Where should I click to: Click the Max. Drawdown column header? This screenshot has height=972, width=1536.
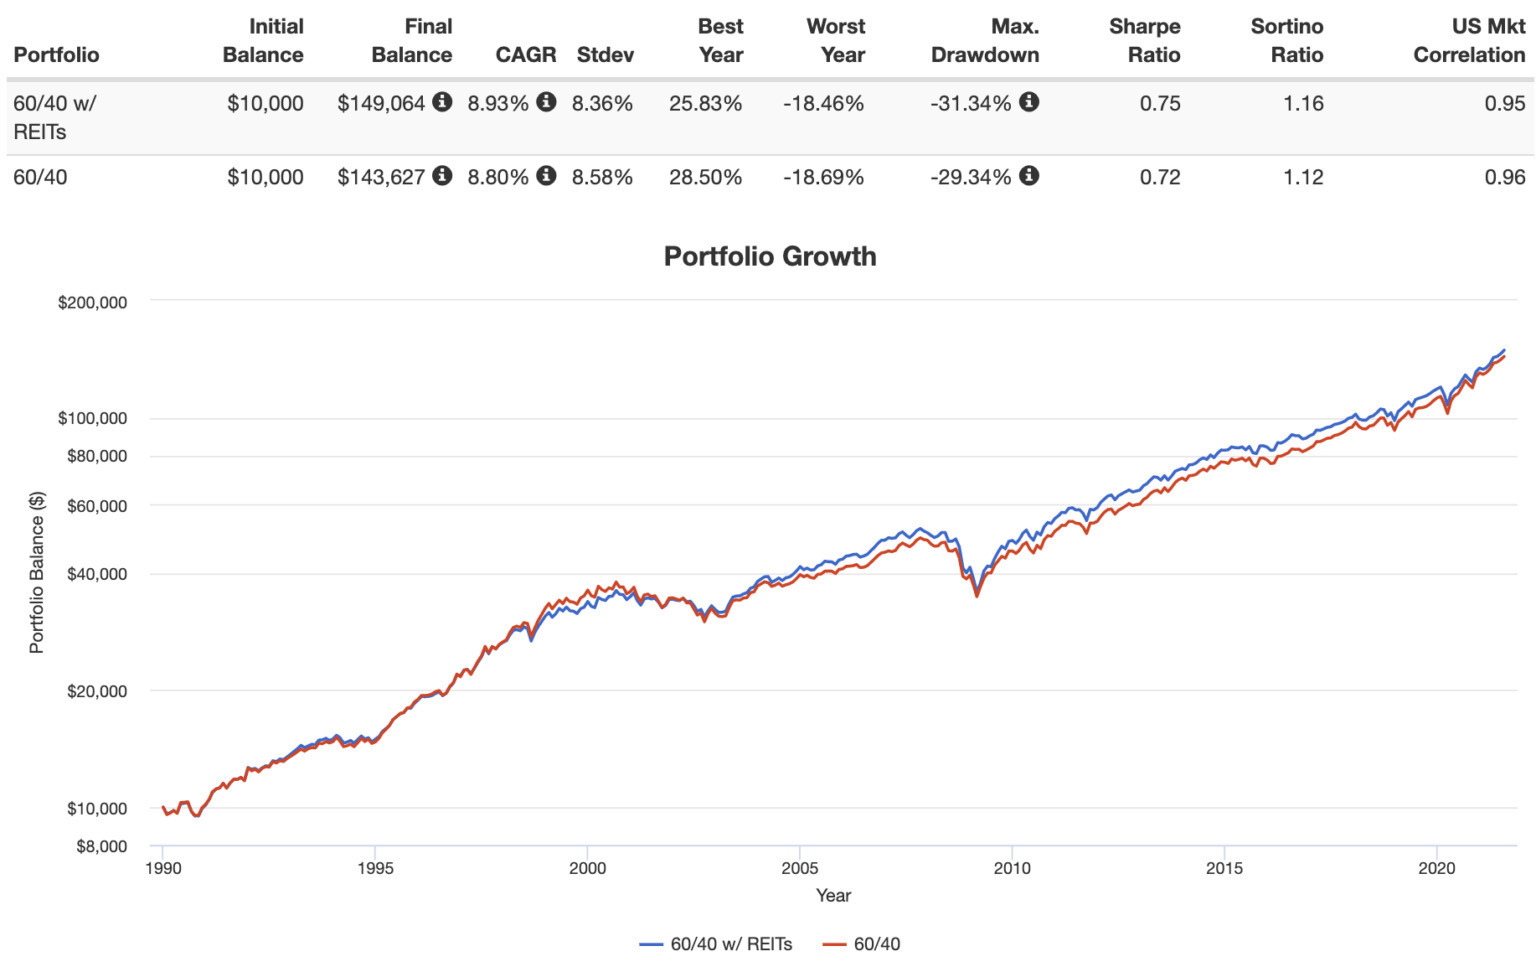pyautogui.click(x=985, y=41)
